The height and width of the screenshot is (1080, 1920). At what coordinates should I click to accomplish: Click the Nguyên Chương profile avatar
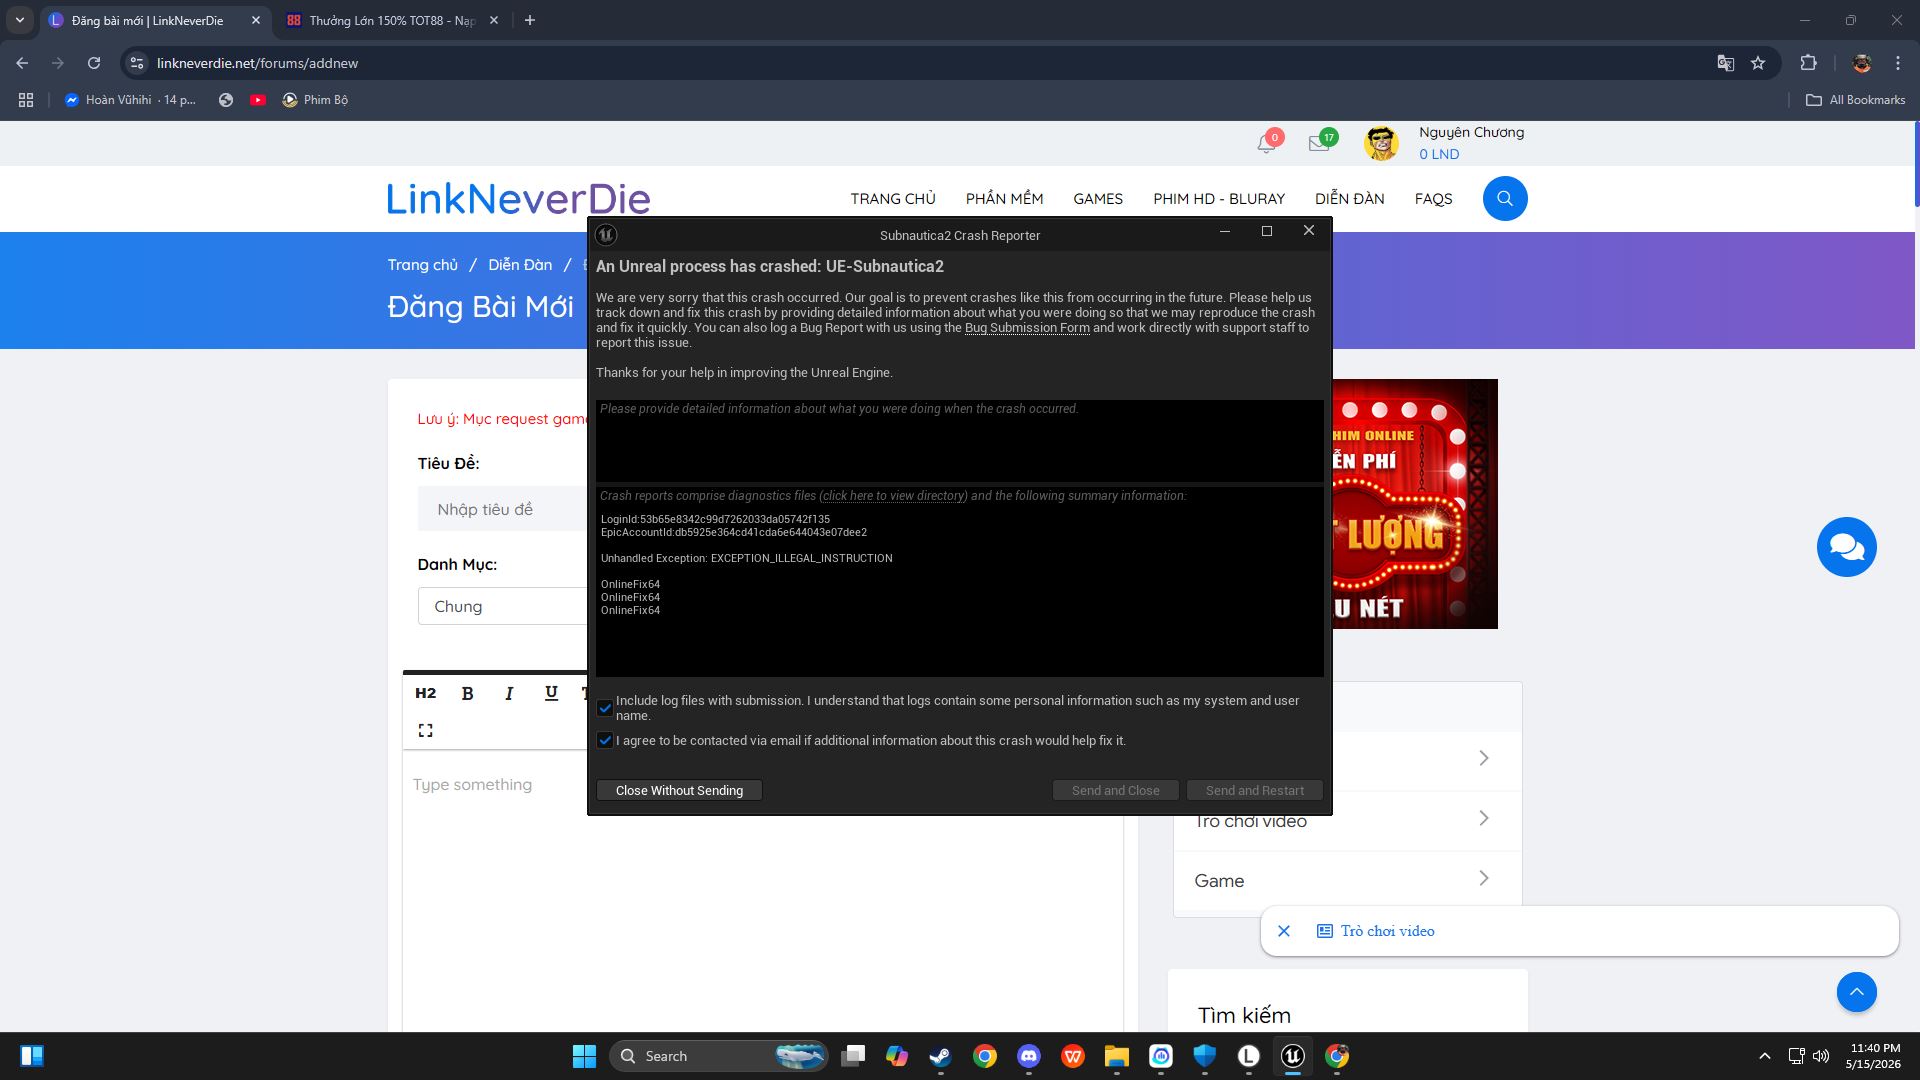[1381, 143]
